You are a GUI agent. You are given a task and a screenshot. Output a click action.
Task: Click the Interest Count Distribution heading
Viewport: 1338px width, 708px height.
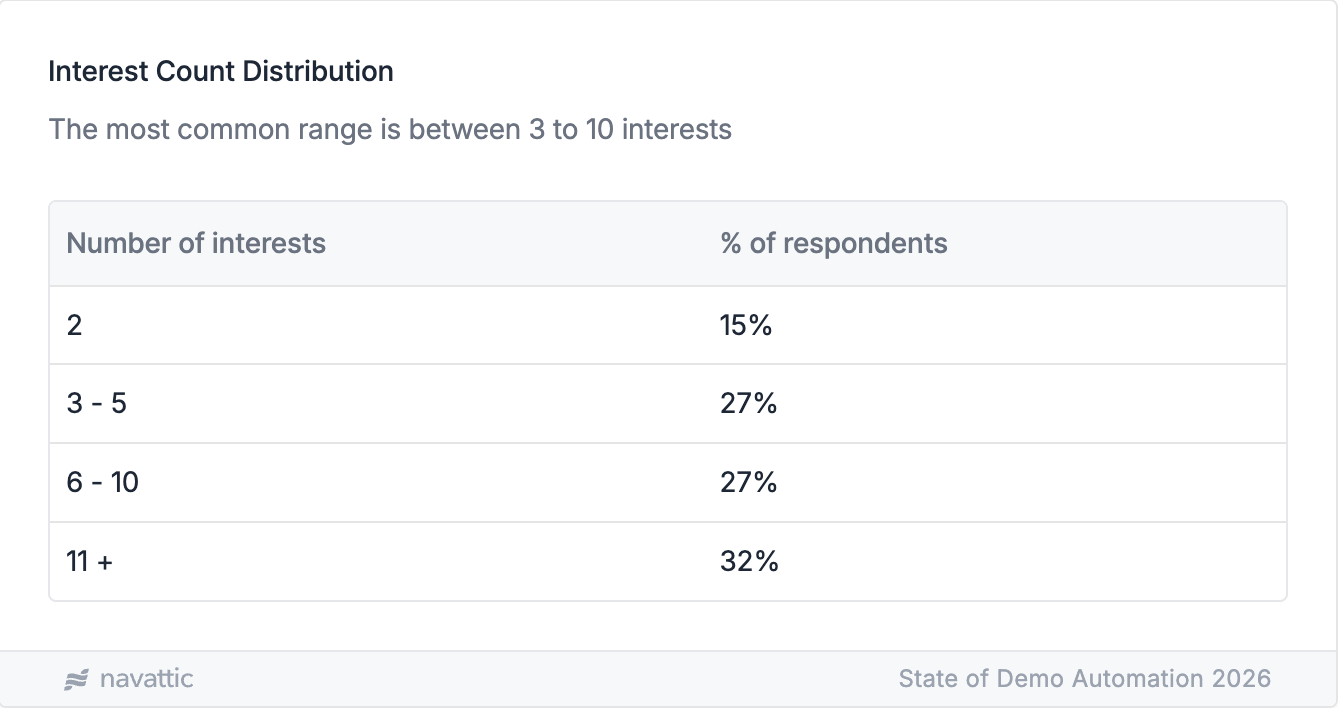221,72
